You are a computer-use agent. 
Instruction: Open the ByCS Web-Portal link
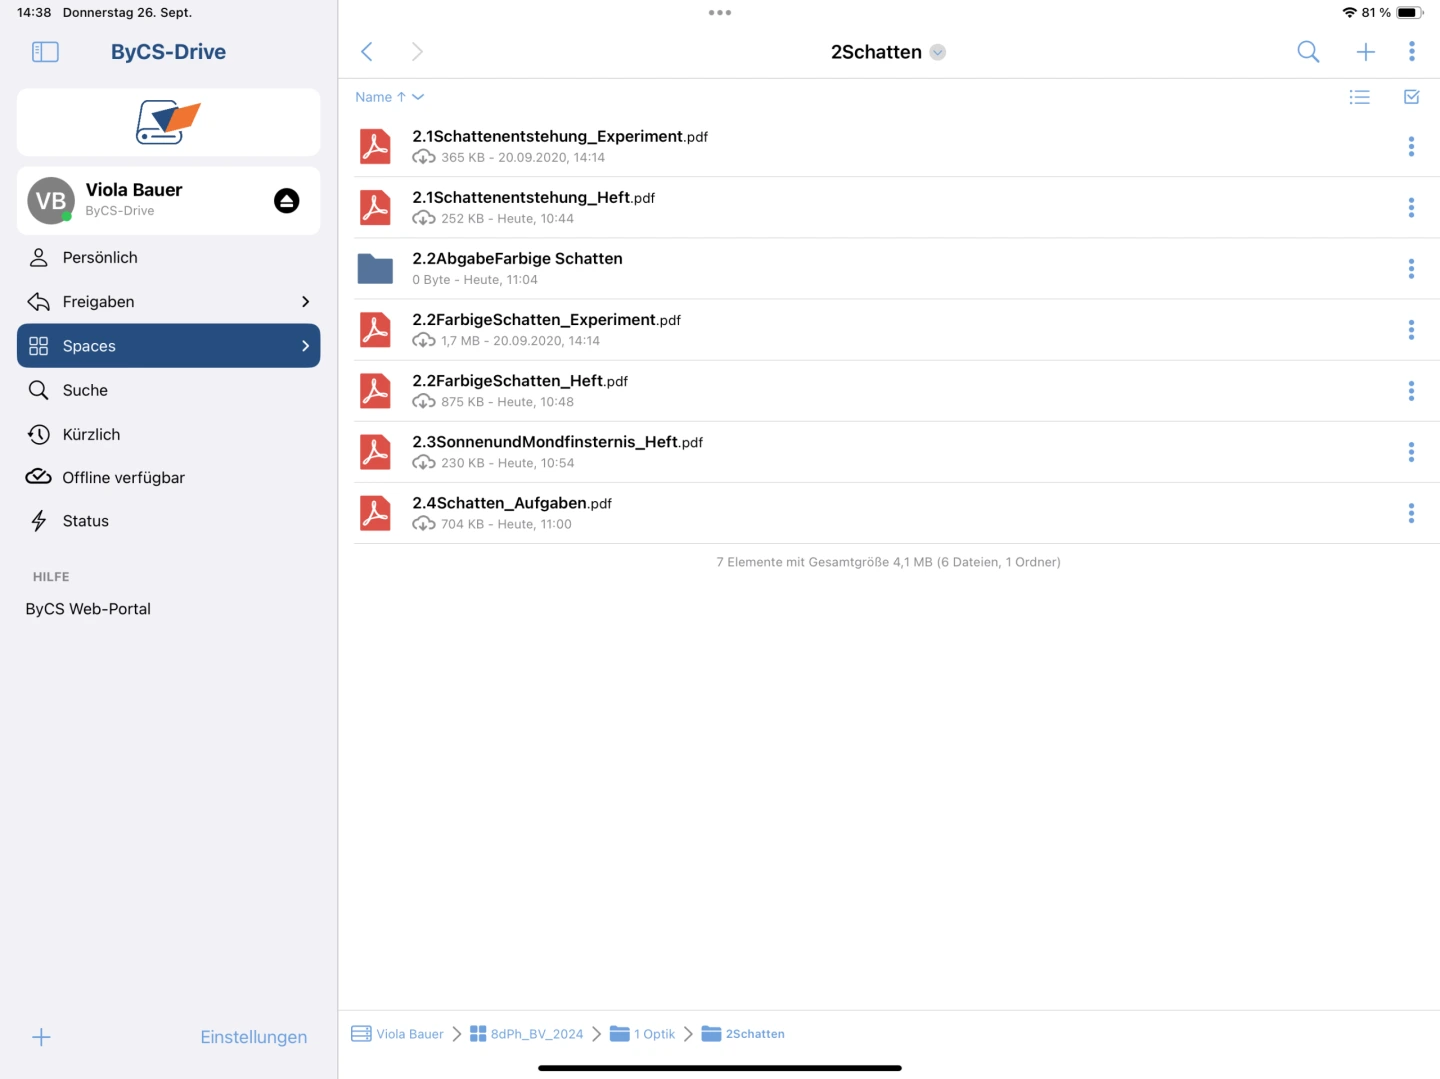coord(88,609)
